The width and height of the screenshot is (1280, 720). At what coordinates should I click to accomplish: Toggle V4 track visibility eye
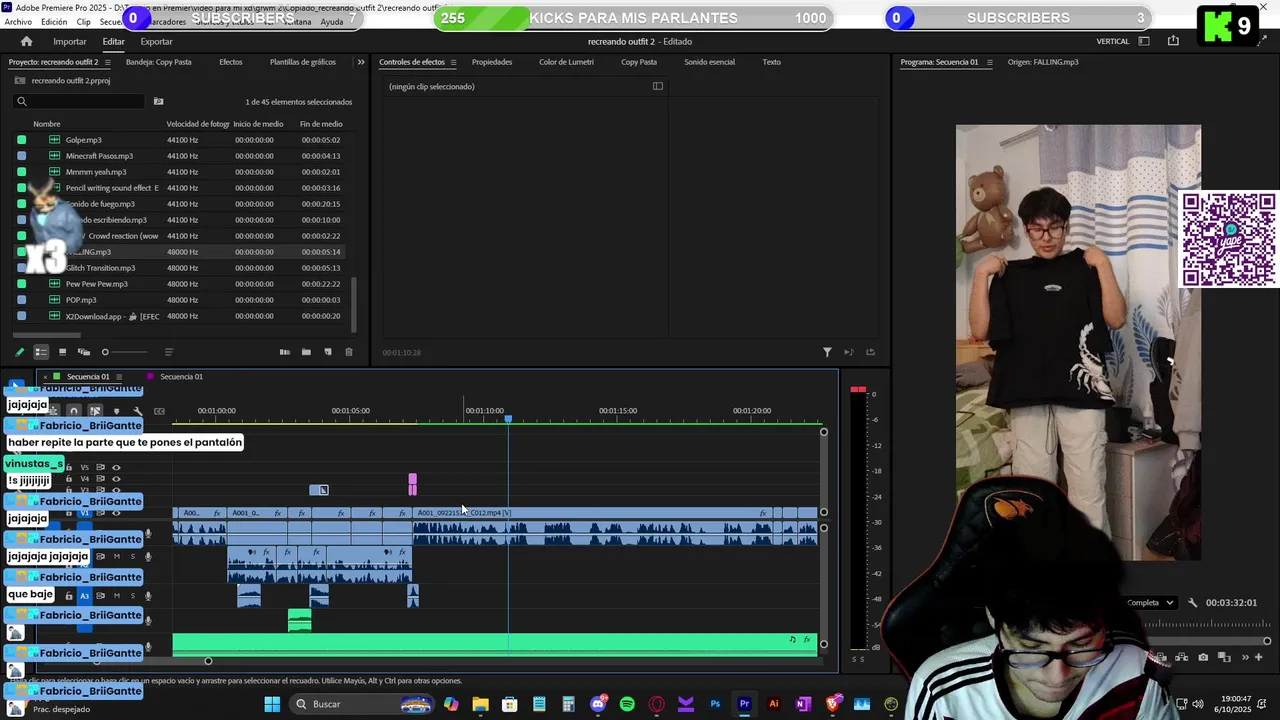tap(116, 479)
